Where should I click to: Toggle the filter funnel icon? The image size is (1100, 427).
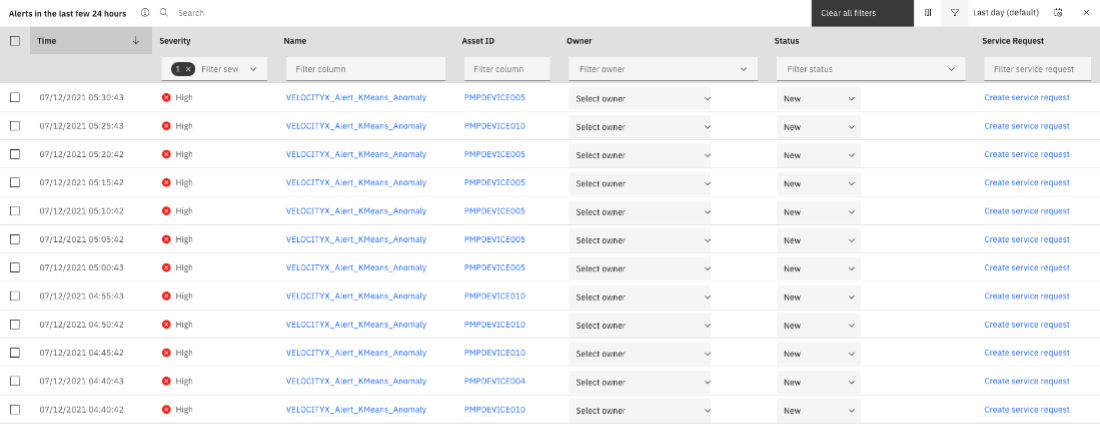pyautogui.click(x=955, y=13)
